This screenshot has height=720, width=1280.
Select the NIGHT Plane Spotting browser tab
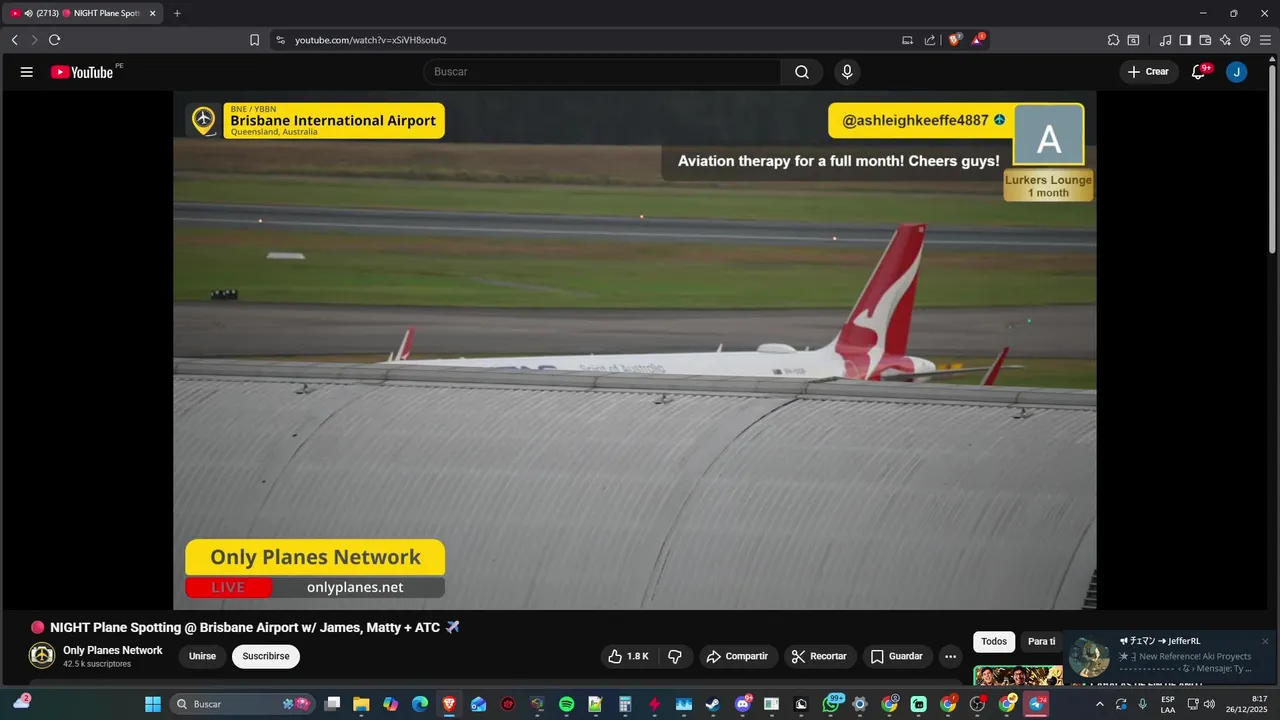point(82,13)
